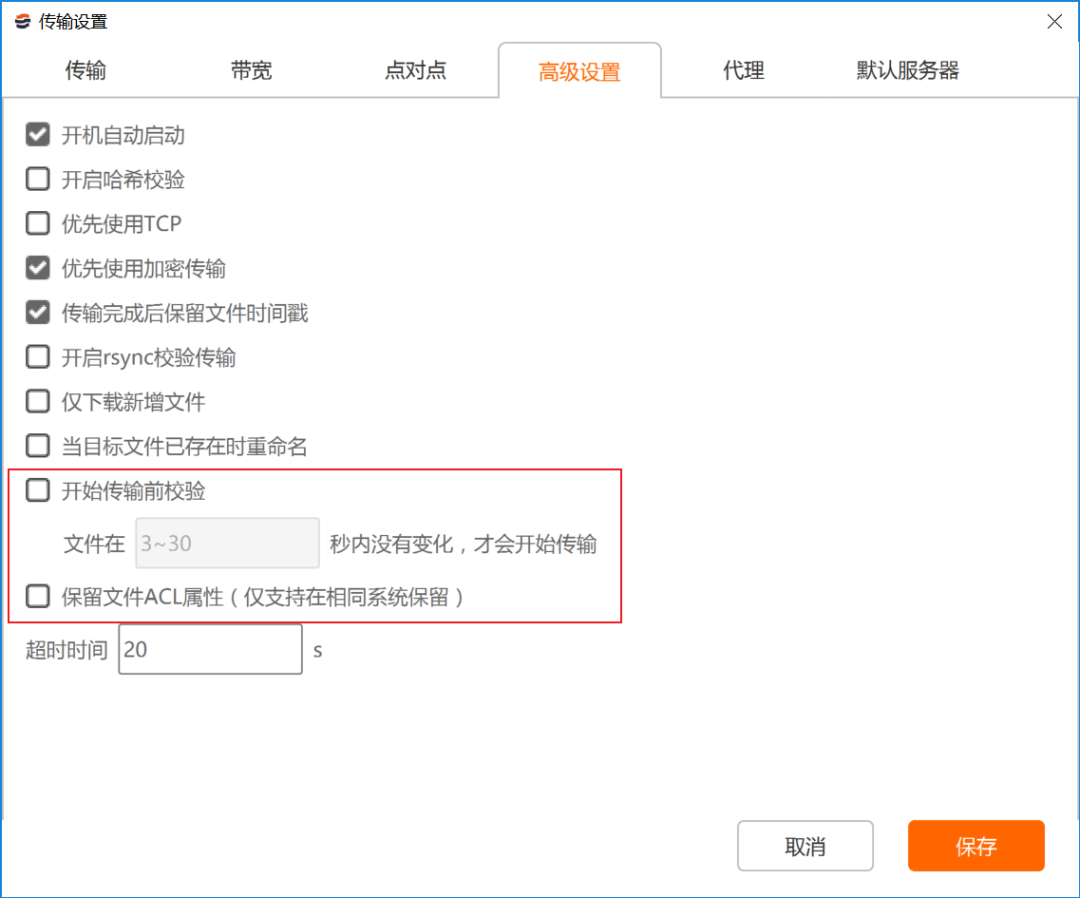Disable 优先使用加密传输 option
Screen dimensions: 1080x898
(x=37, y=268)
